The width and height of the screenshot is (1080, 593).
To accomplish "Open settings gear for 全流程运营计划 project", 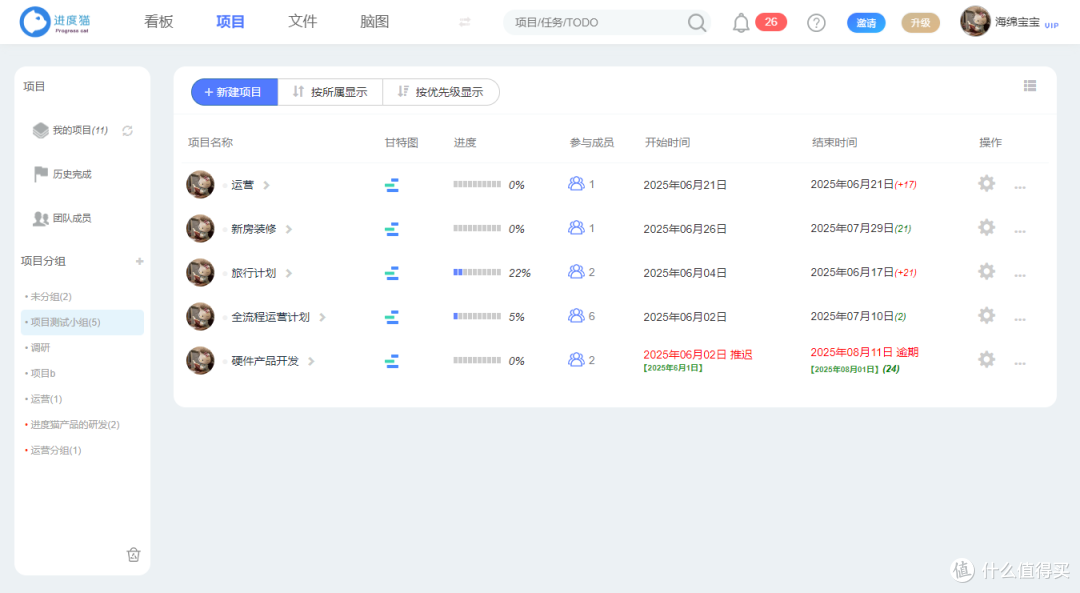I will click(986, 315).
